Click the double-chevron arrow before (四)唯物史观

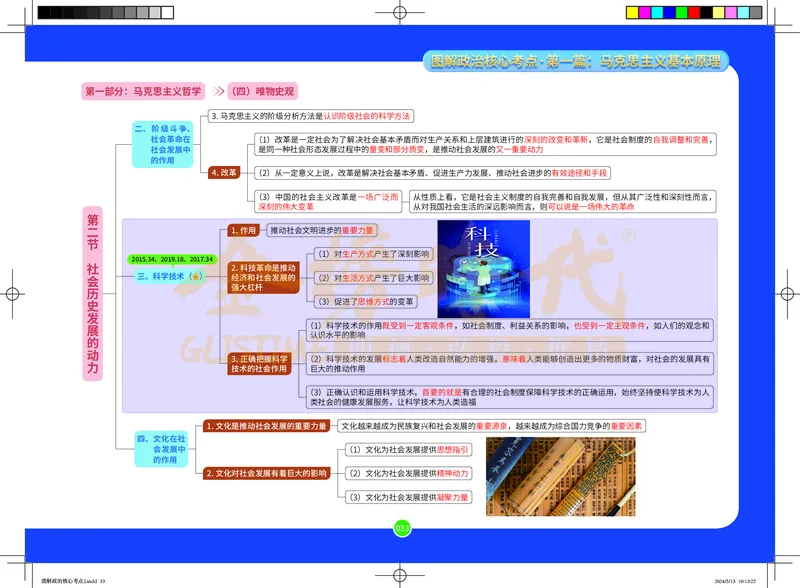tap(217, 91)
